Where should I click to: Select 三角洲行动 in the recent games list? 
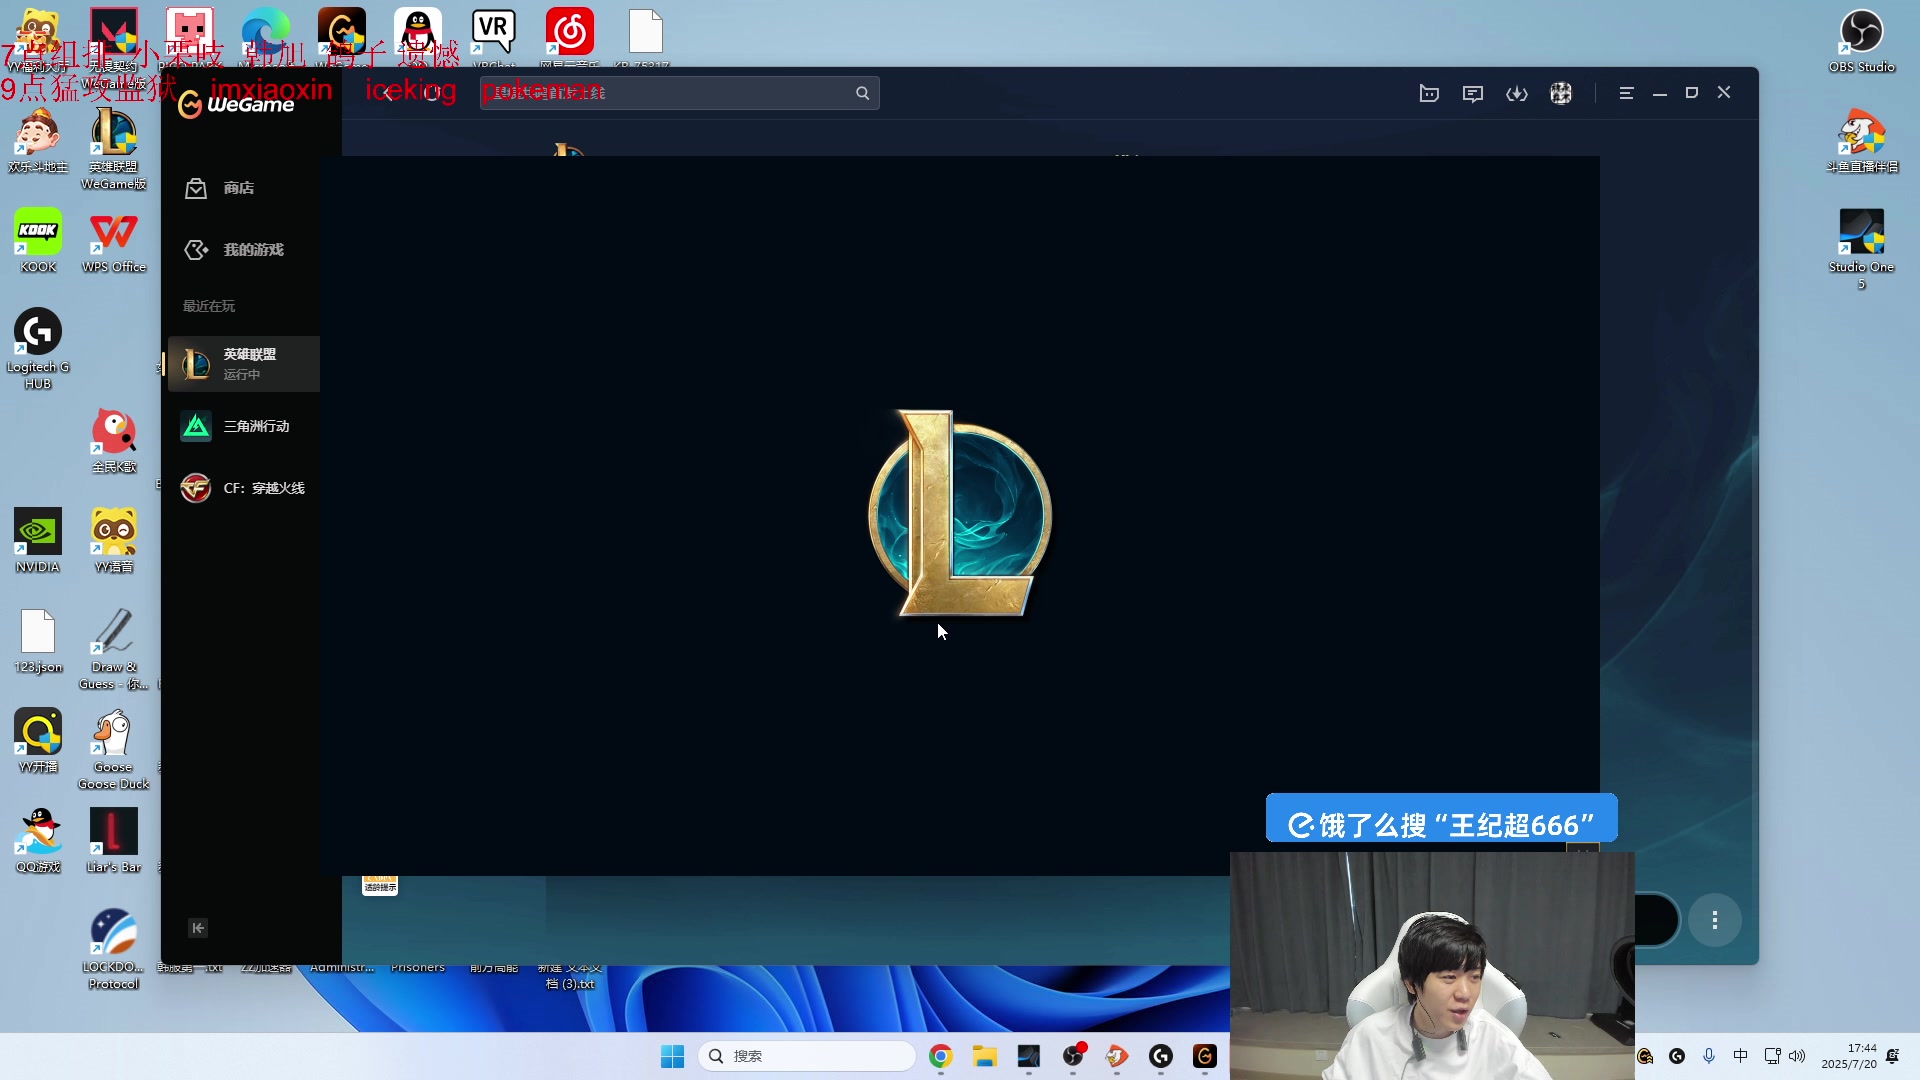pos(243,426)
